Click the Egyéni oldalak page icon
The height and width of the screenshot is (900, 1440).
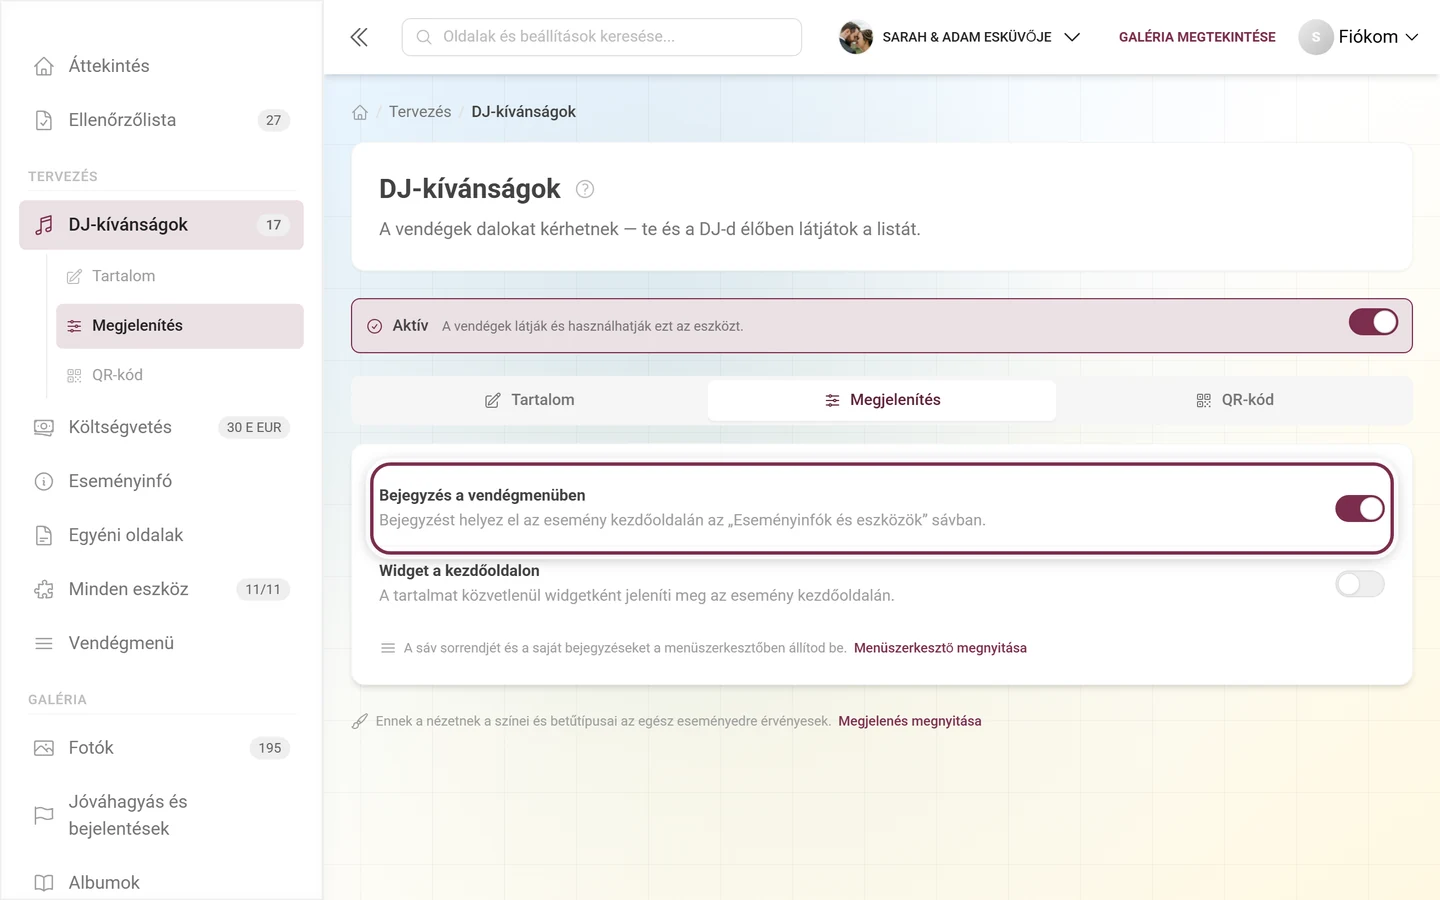pos(44,535)
